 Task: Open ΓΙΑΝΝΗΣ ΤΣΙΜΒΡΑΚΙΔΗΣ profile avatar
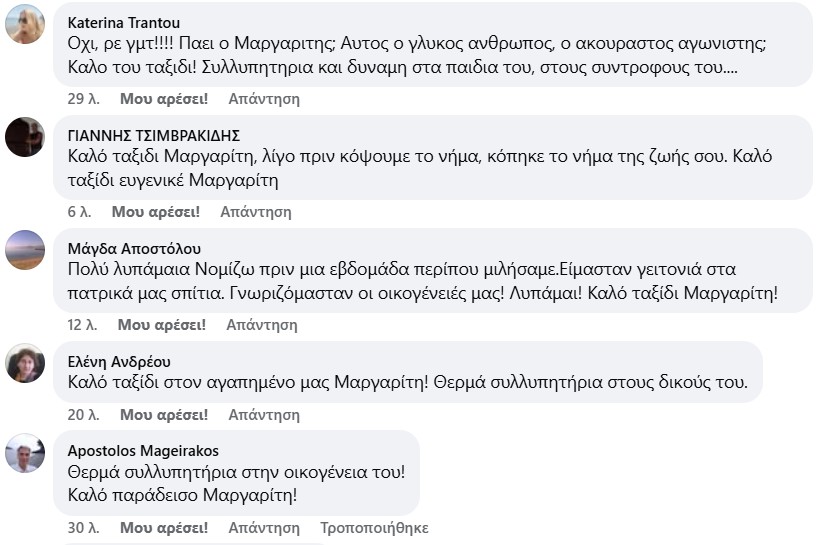pyautogui.click(x=25, y=137)
